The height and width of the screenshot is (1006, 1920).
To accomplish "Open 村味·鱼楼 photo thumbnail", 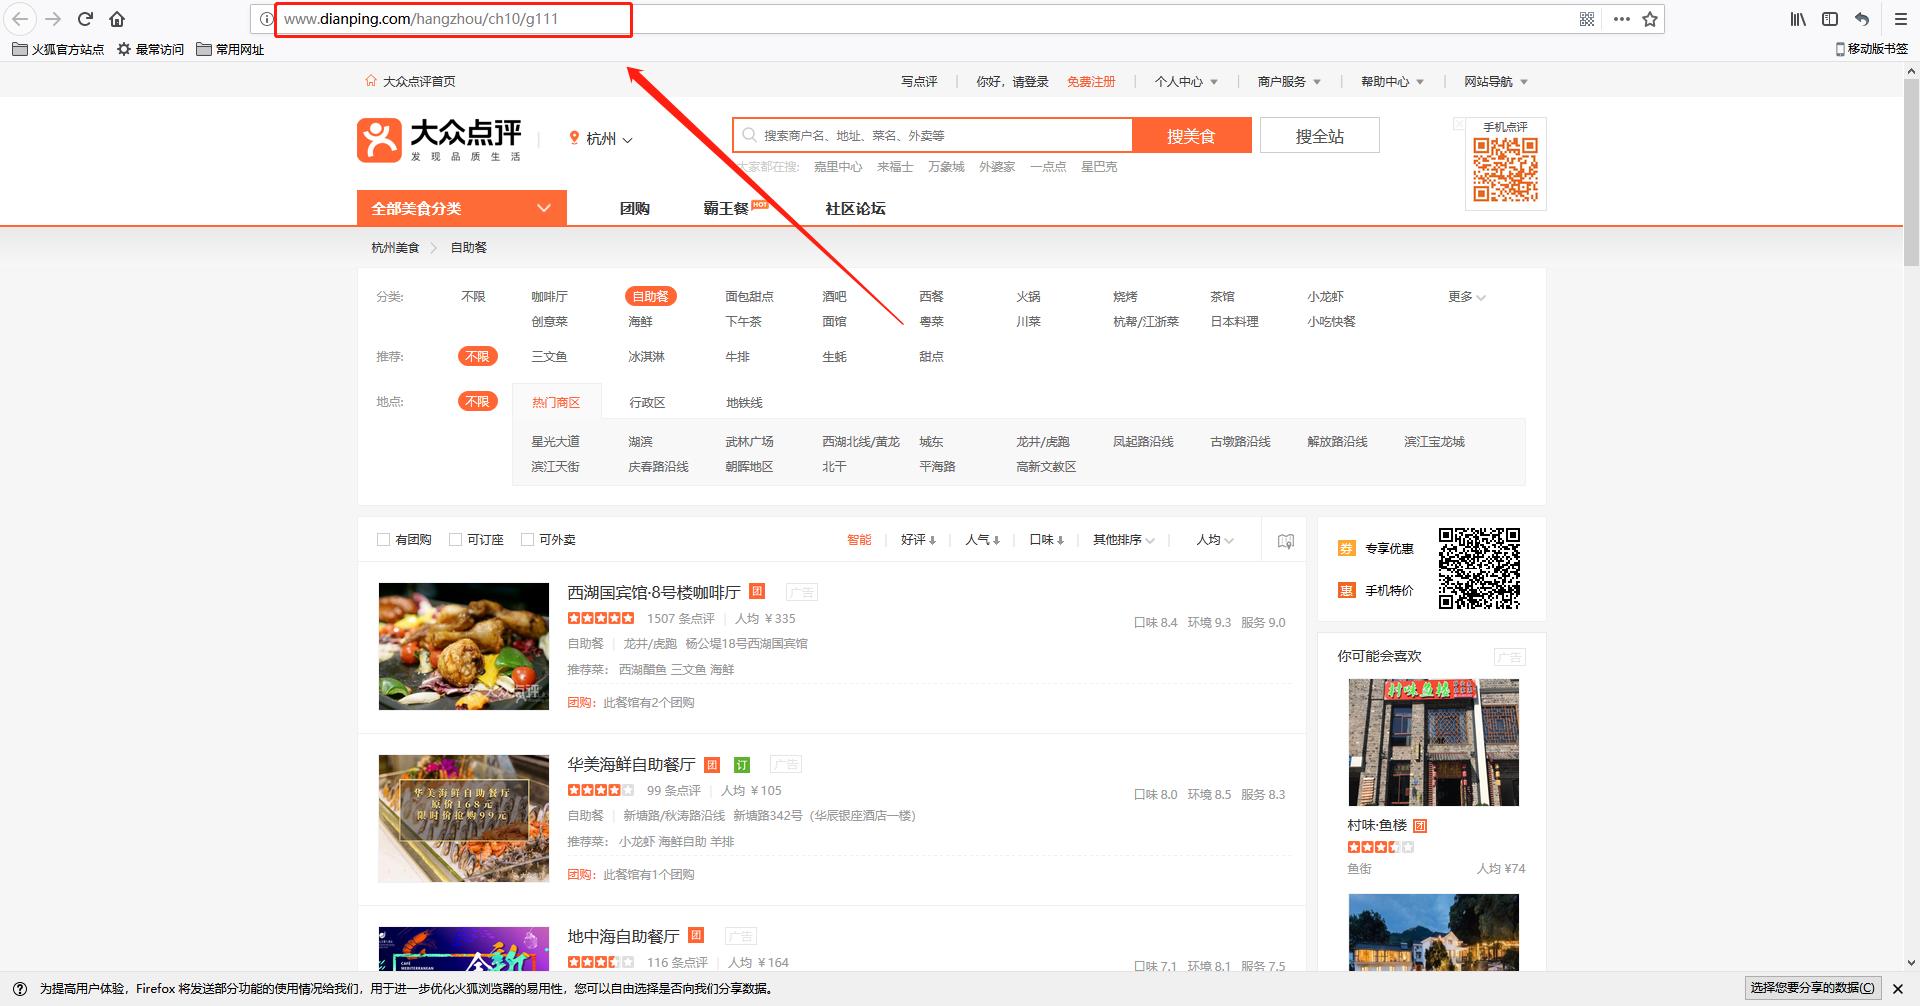I will [x=1433, y=742].
